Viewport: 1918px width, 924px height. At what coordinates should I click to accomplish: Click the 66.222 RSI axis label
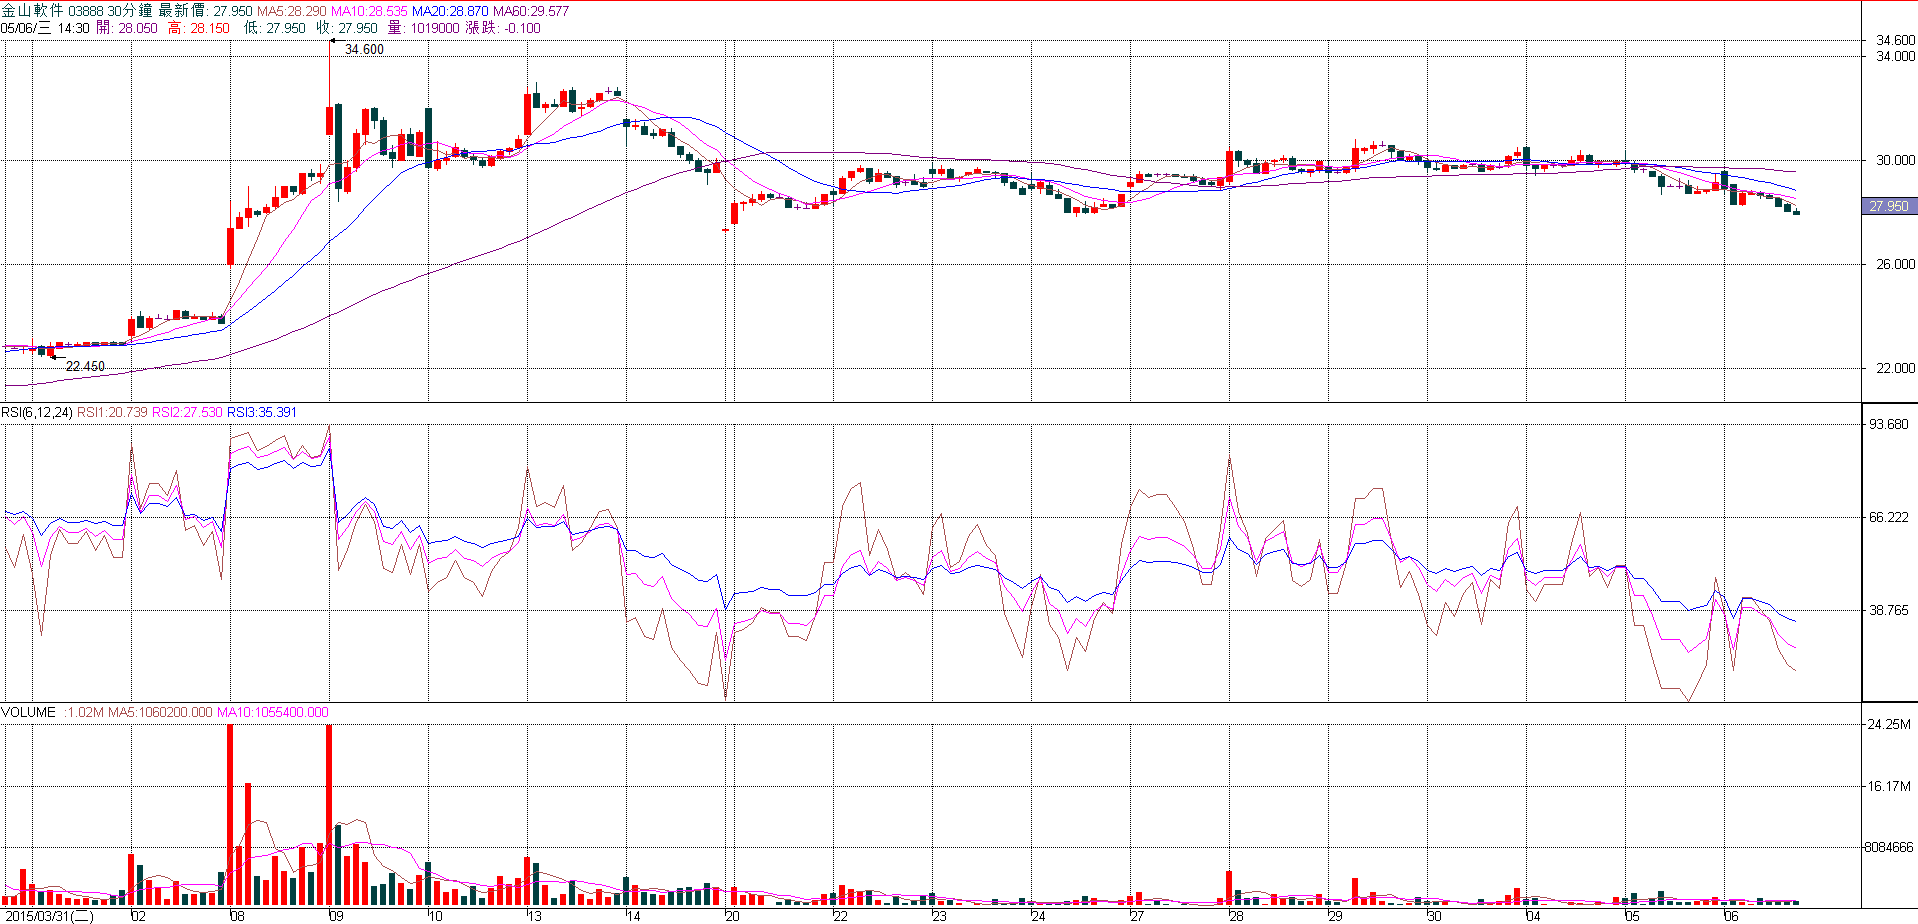1888,517
